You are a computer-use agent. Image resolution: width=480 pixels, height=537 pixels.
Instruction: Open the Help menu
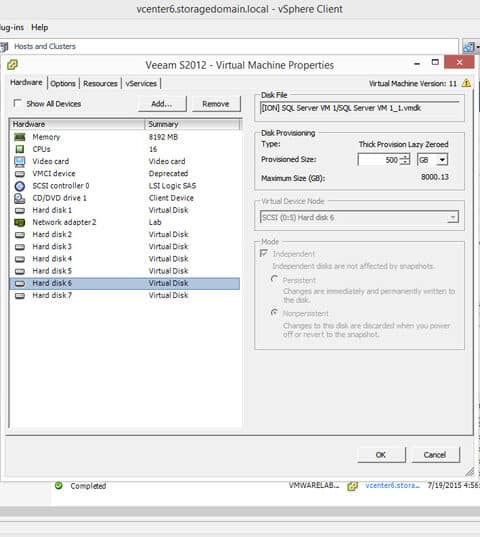tap(40, 27)
